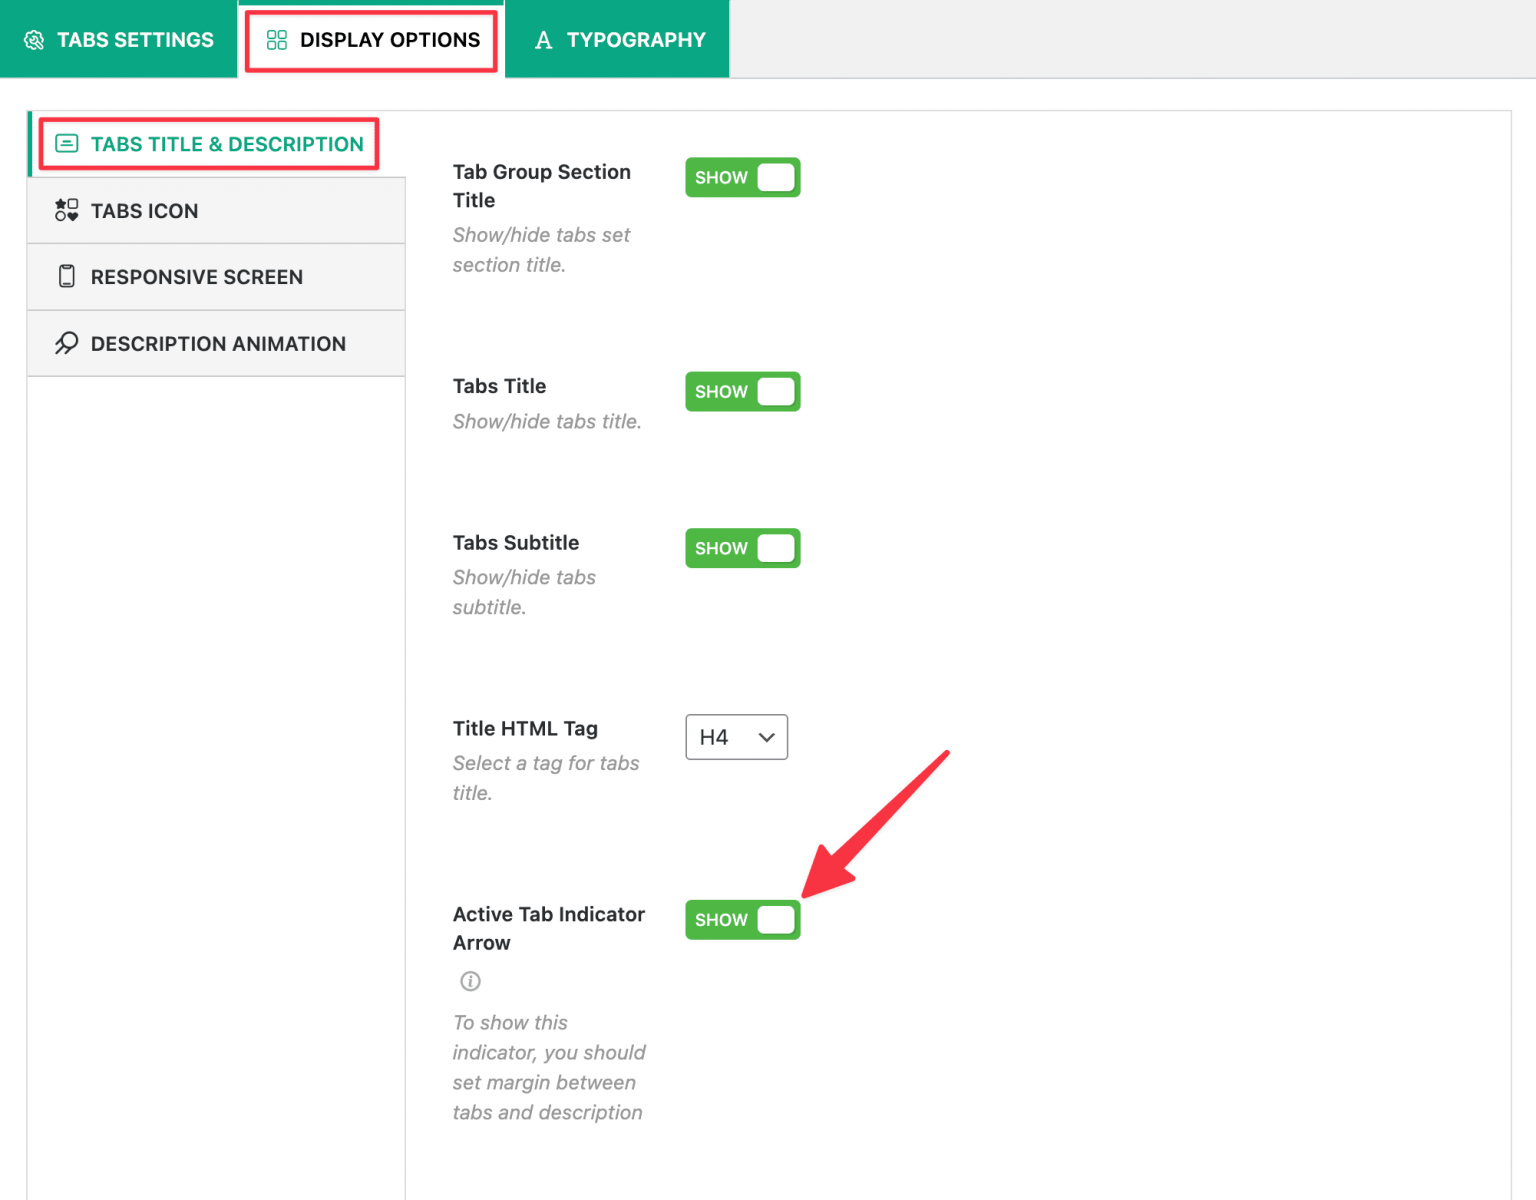This screenshot has width=1536, height=1200.
Task: Click the Typography letter A icon
Action: (544, 39)
